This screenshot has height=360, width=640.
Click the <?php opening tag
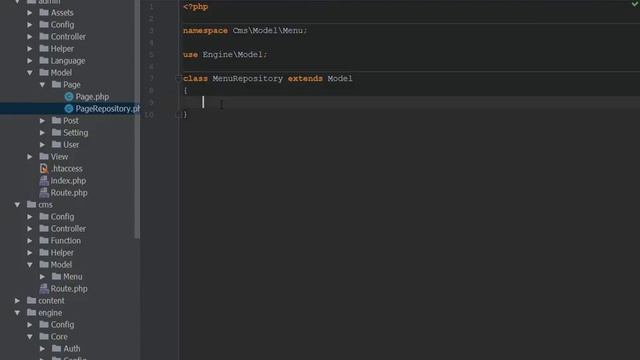click(196, 7)
